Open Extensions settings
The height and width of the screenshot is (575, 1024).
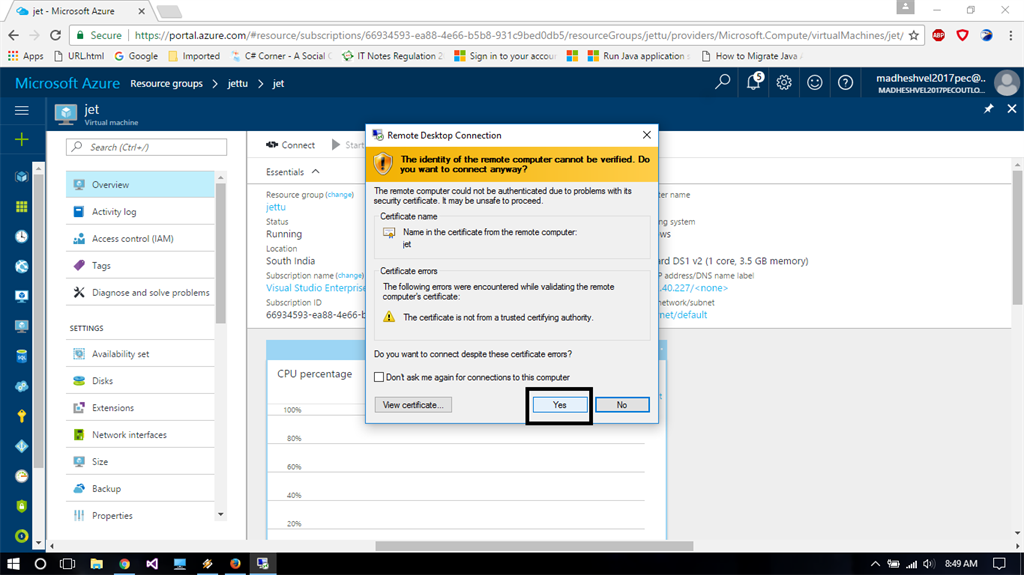click(140, 408)
